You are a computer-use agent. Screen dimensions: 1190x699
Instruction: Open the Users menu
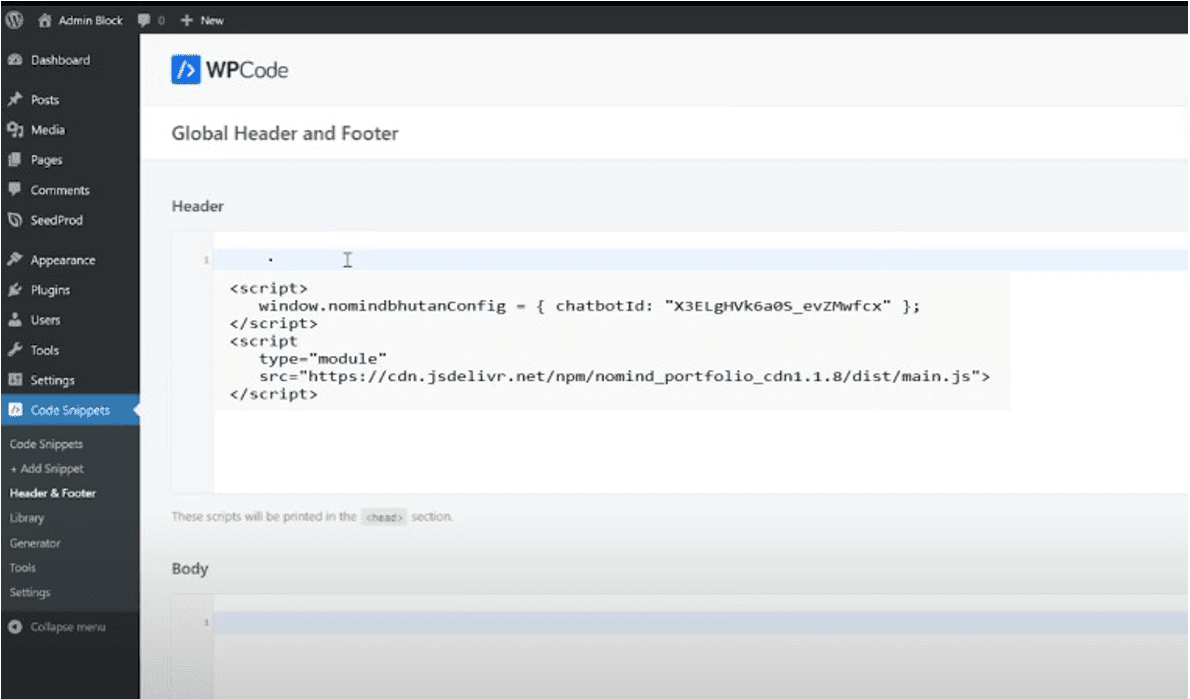[x=45, y=320]
